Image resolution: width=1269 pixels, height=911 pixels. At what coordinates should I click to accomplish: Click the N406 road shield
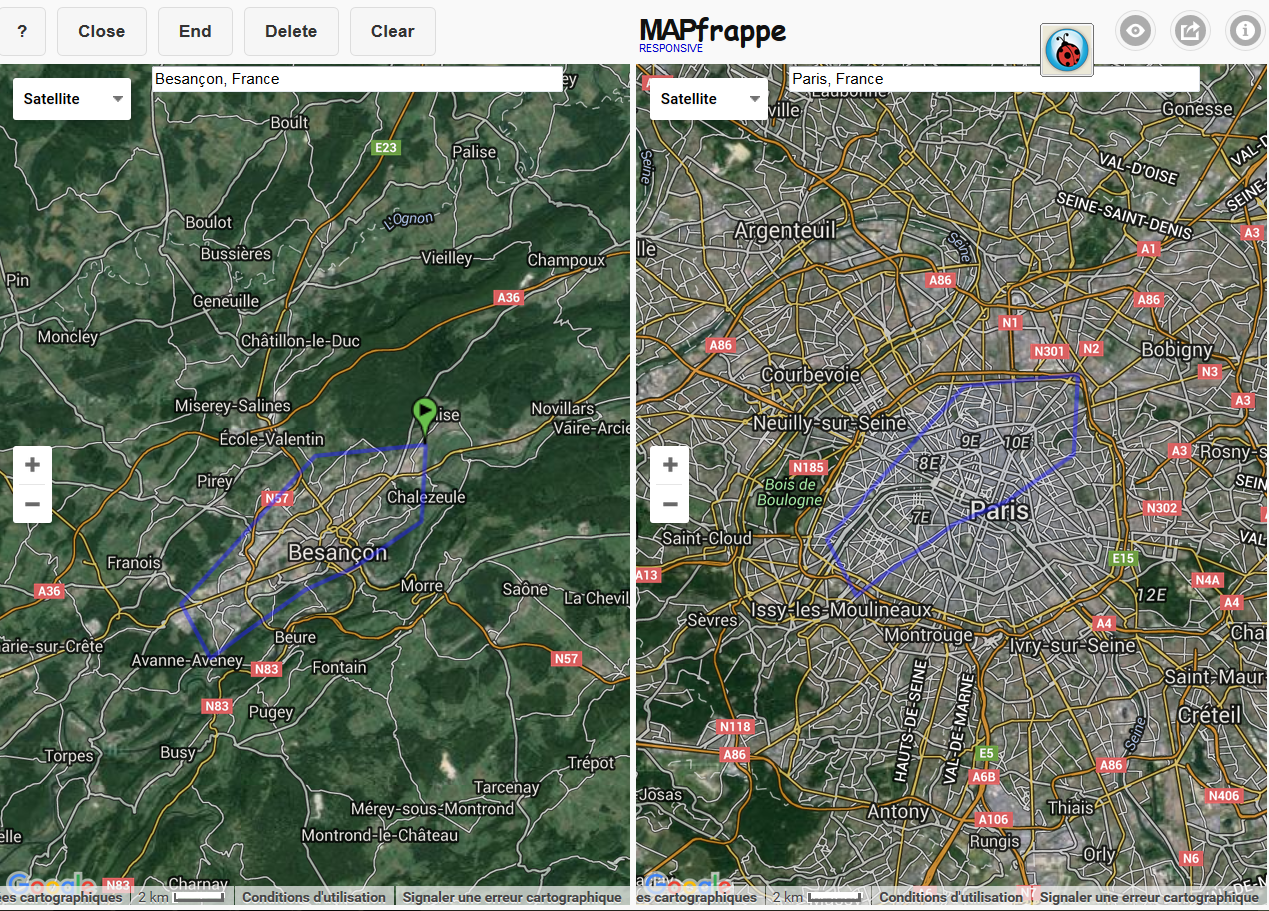click(x=1224, y=796)
